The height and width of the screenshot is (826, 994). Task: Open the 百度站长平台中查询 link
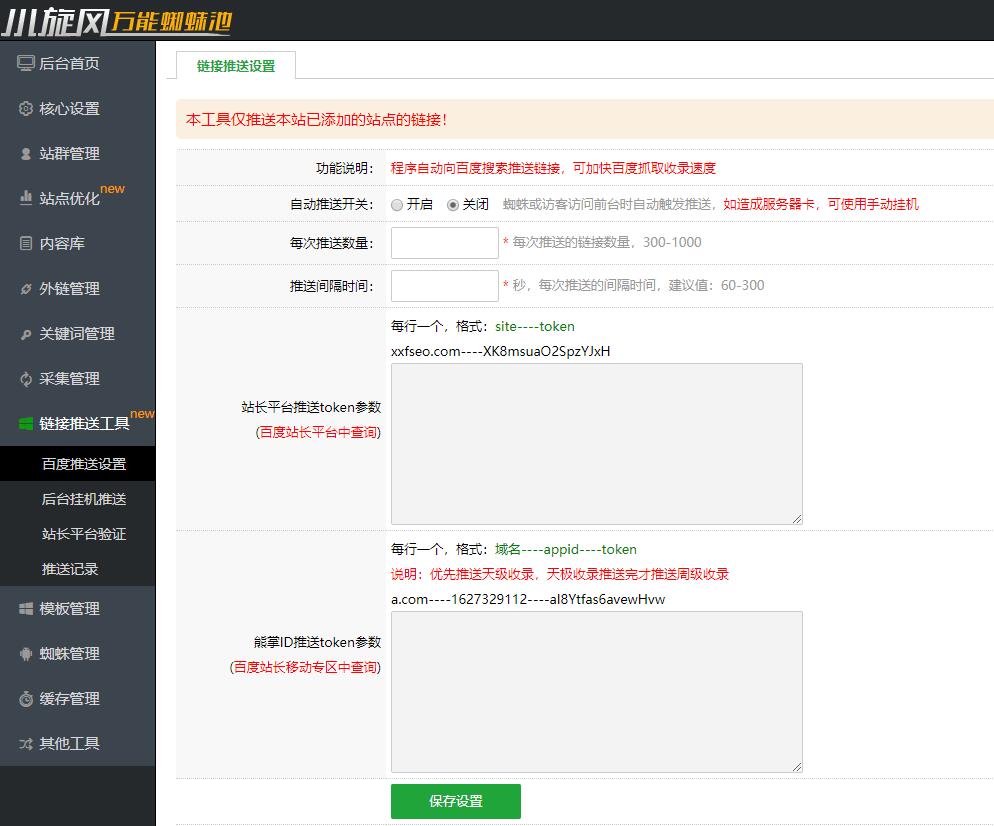click(318, 432)
